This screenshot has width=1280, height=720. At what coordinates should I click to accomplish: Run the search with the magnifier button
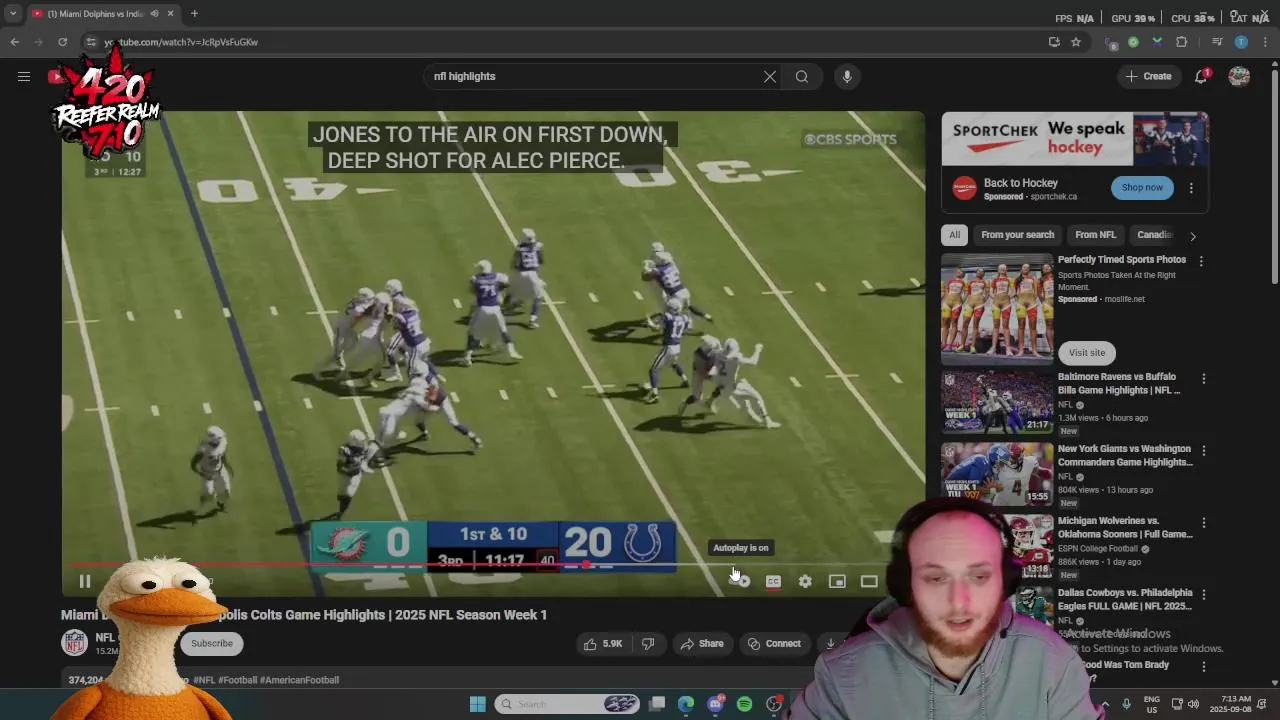(x=802, y=76)
